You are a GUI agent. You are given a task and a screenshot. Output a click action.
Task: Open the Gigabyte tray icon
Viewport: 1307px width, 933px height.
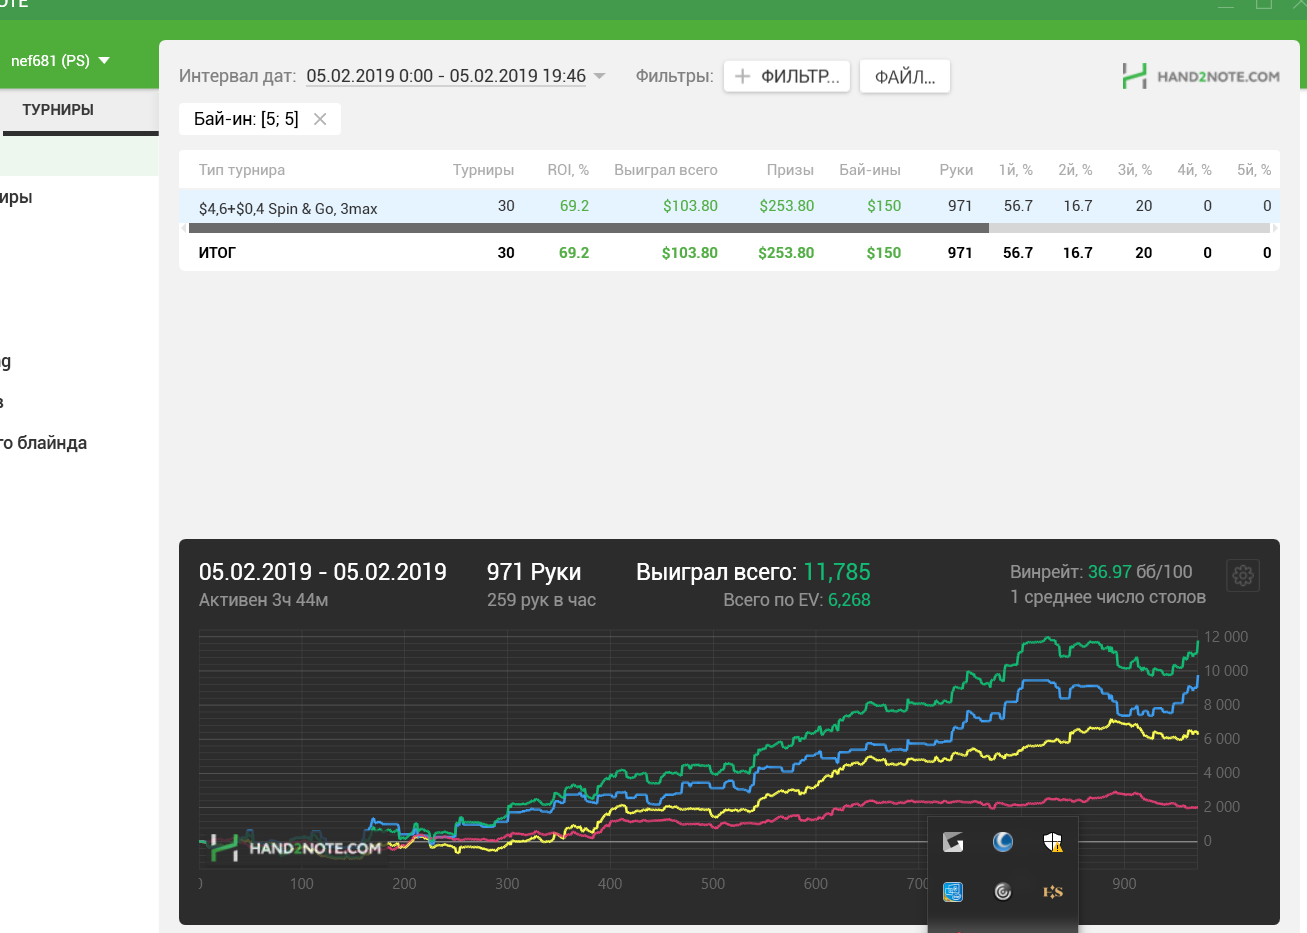click(953, 842)
